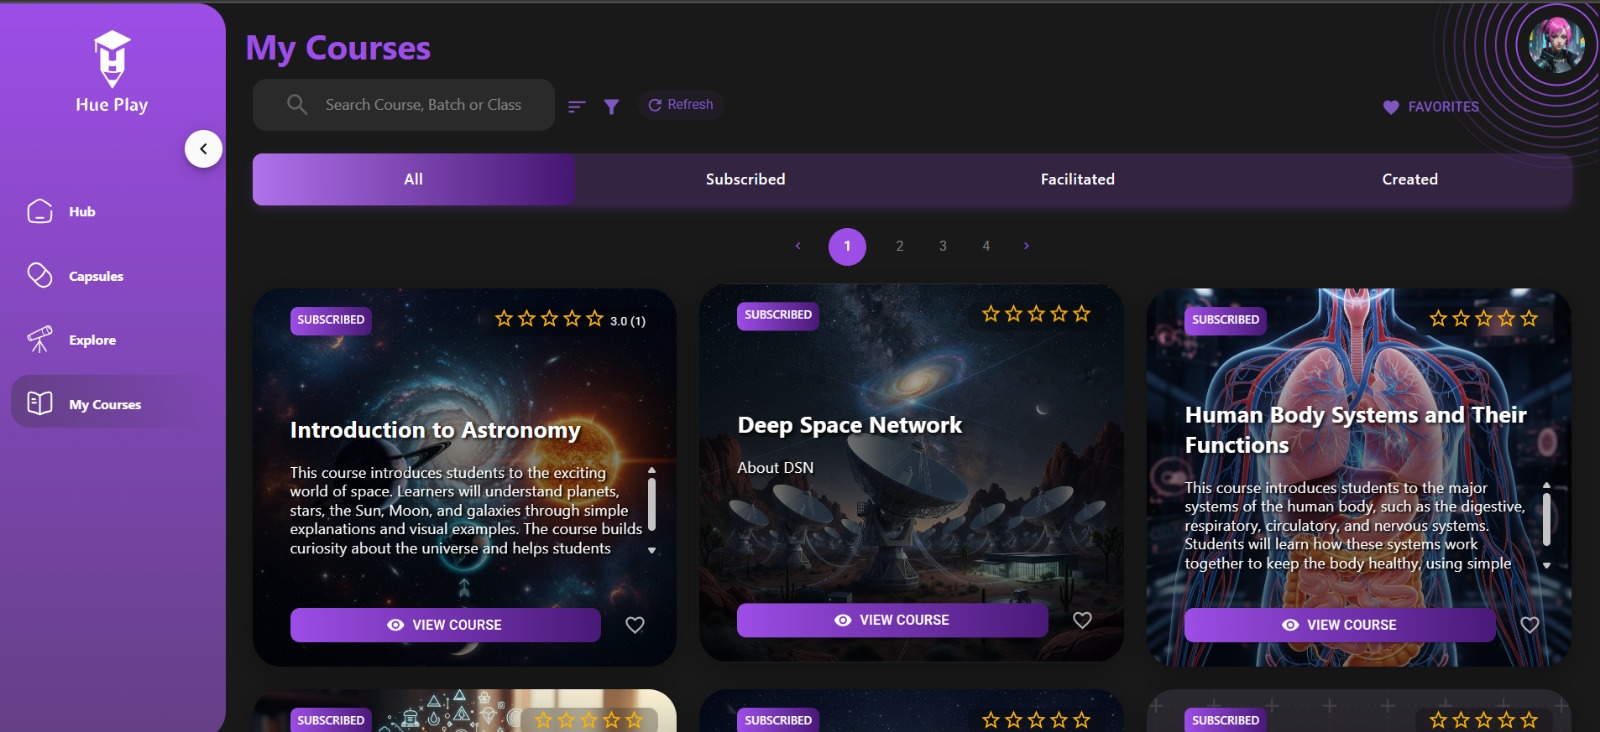Click SUBSCRIBED badge on Introduction to Astronomy

331,320
